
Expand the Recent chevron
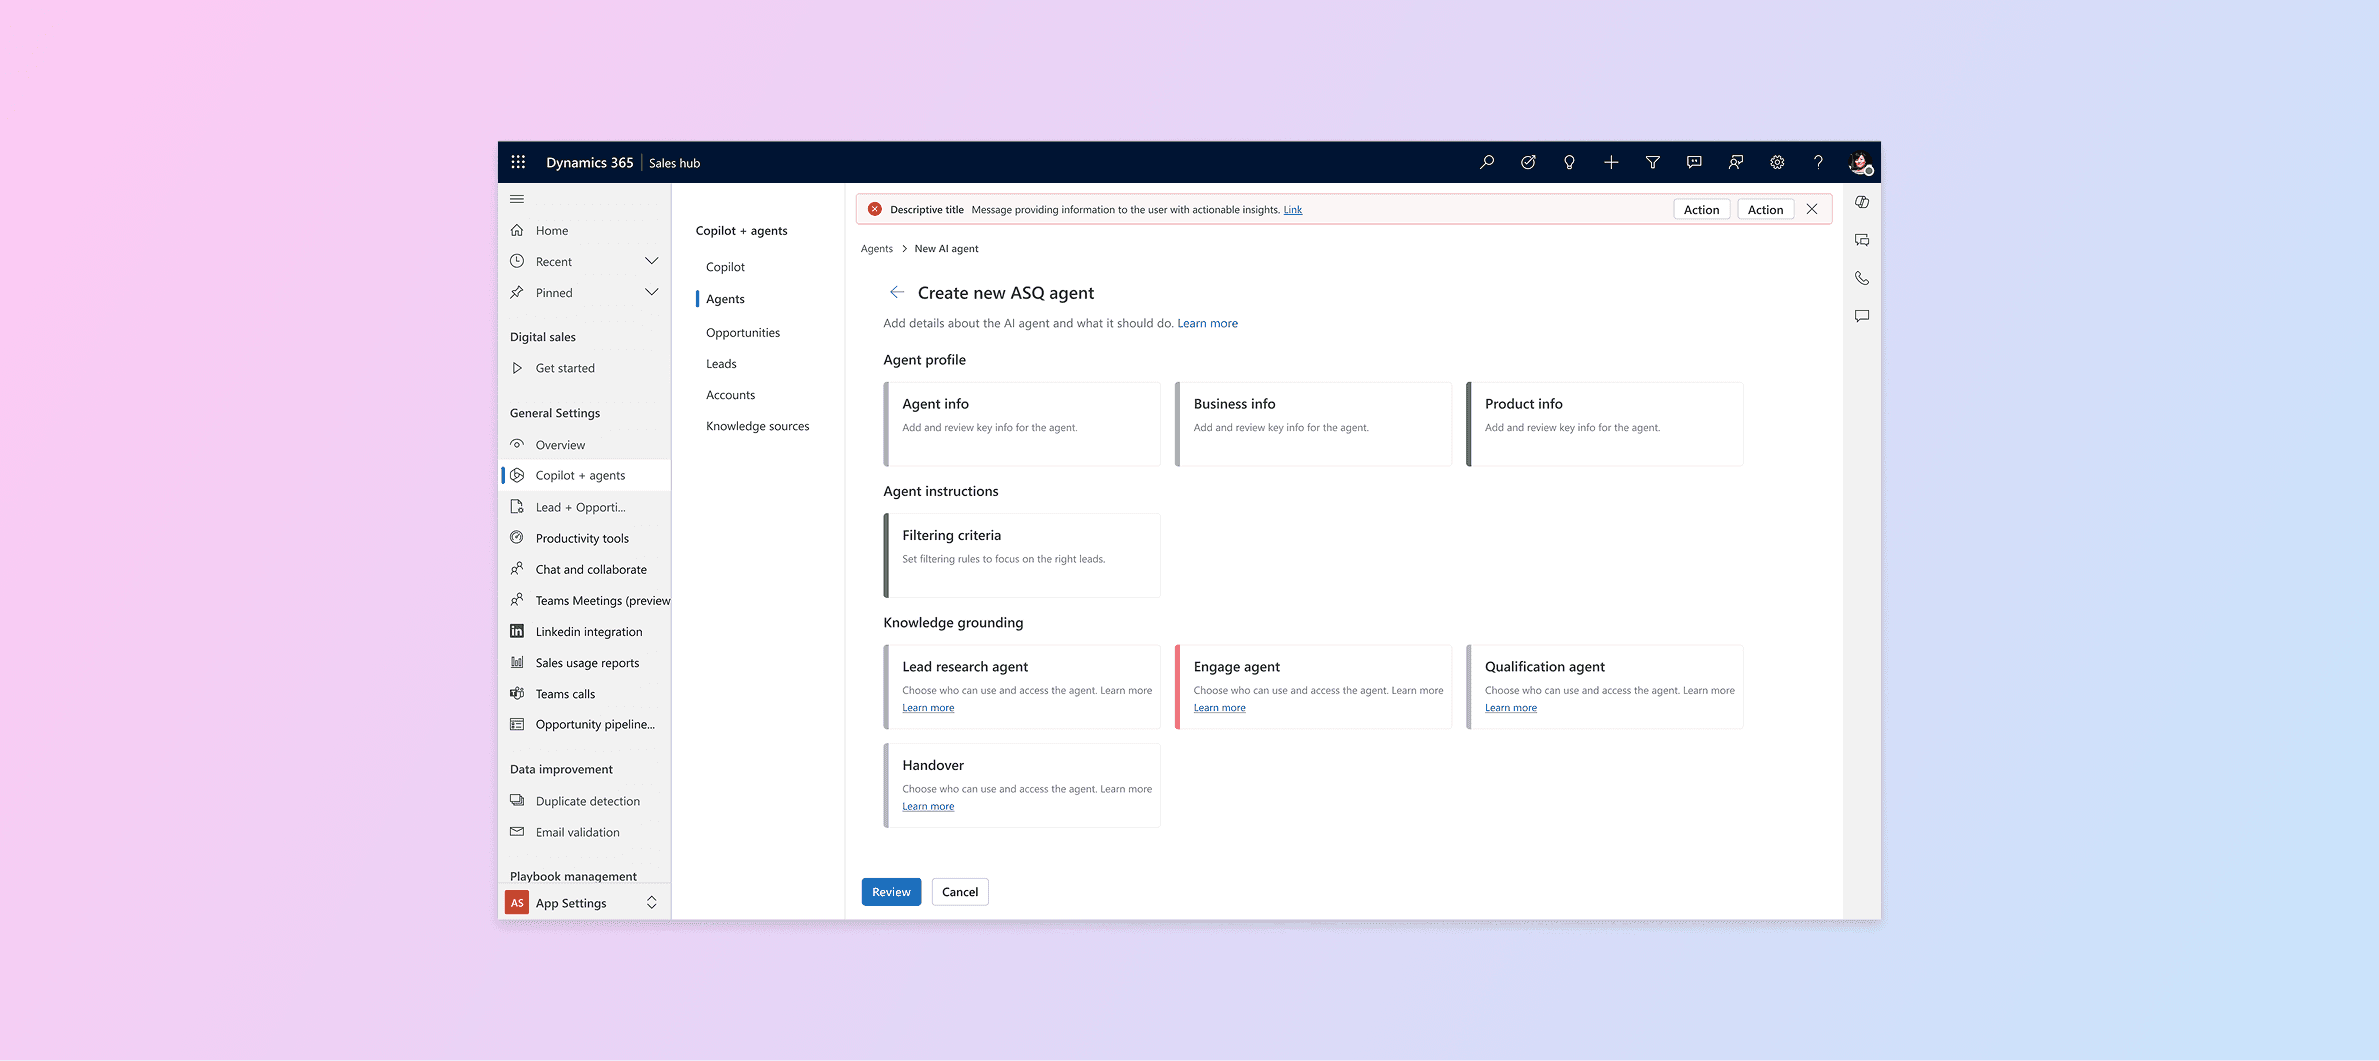pos(652,261)
